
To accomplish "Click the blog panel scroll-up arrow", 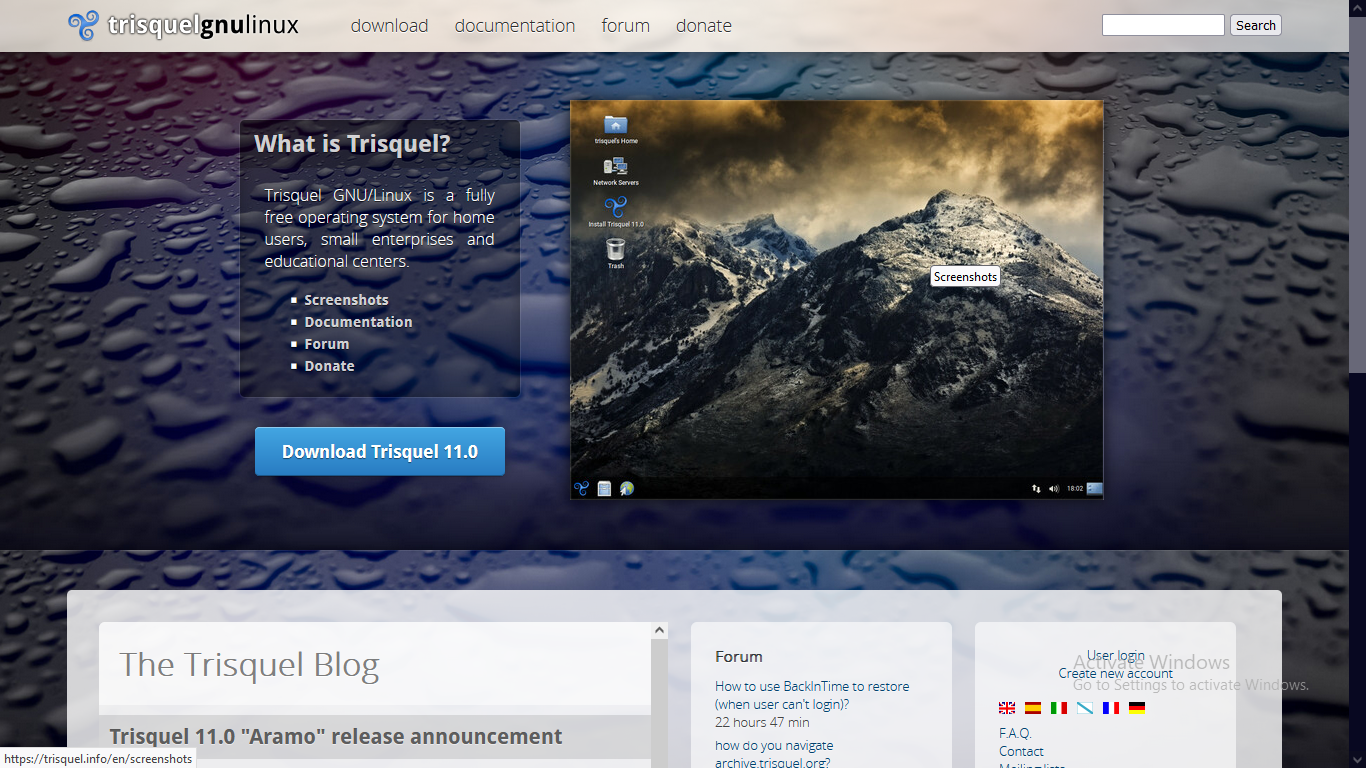I will click(x=659, y=630).
